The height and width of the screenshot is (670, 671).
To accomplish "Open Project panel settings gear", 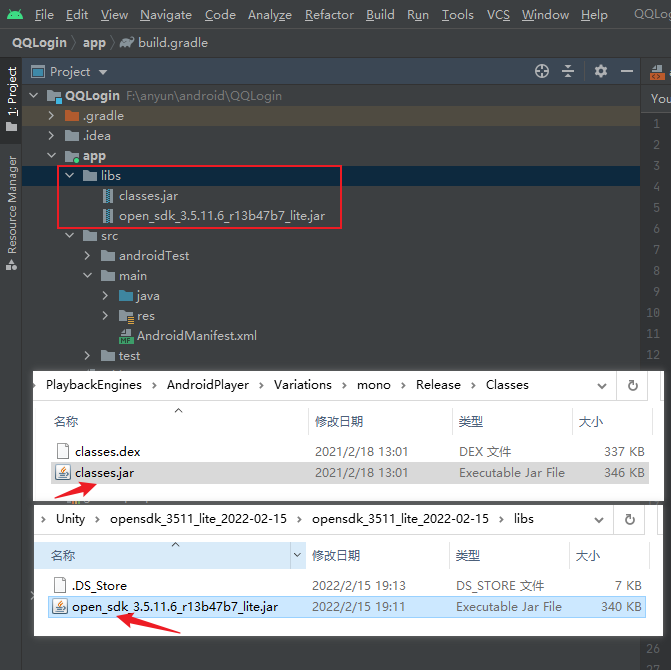I will [x=601, y=71].
